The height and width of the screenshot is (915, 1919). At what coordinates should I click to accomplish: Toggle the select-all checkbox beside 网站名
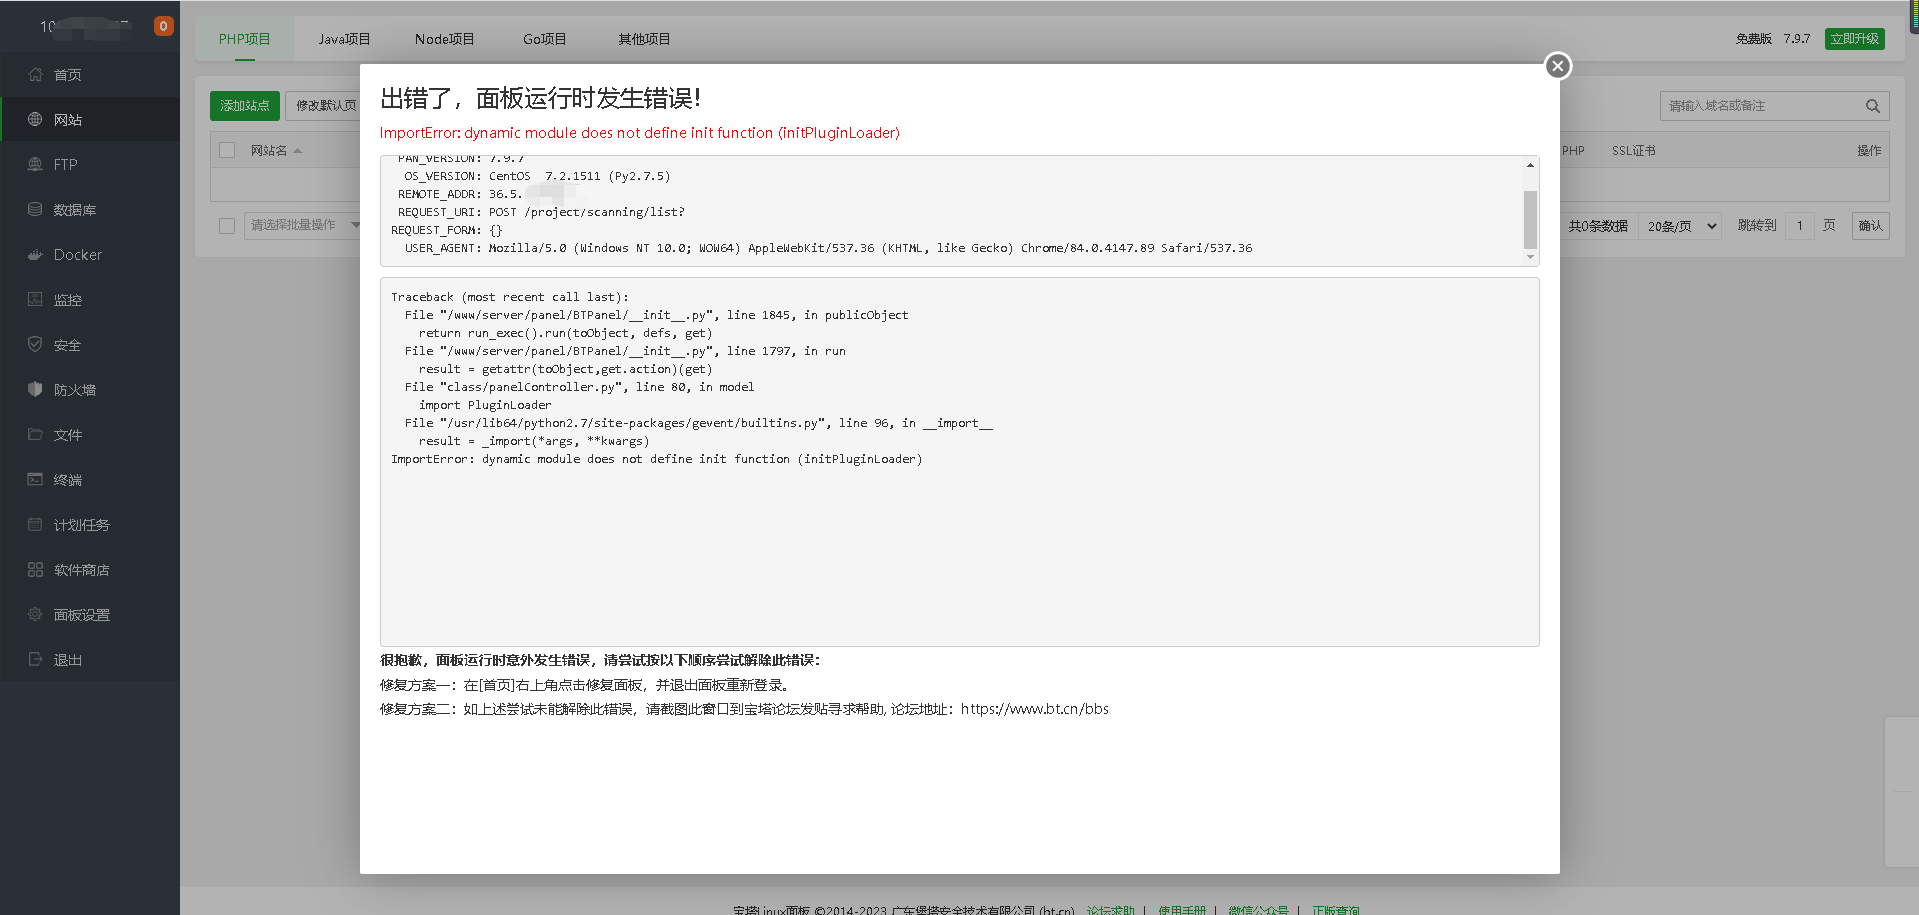227,150
